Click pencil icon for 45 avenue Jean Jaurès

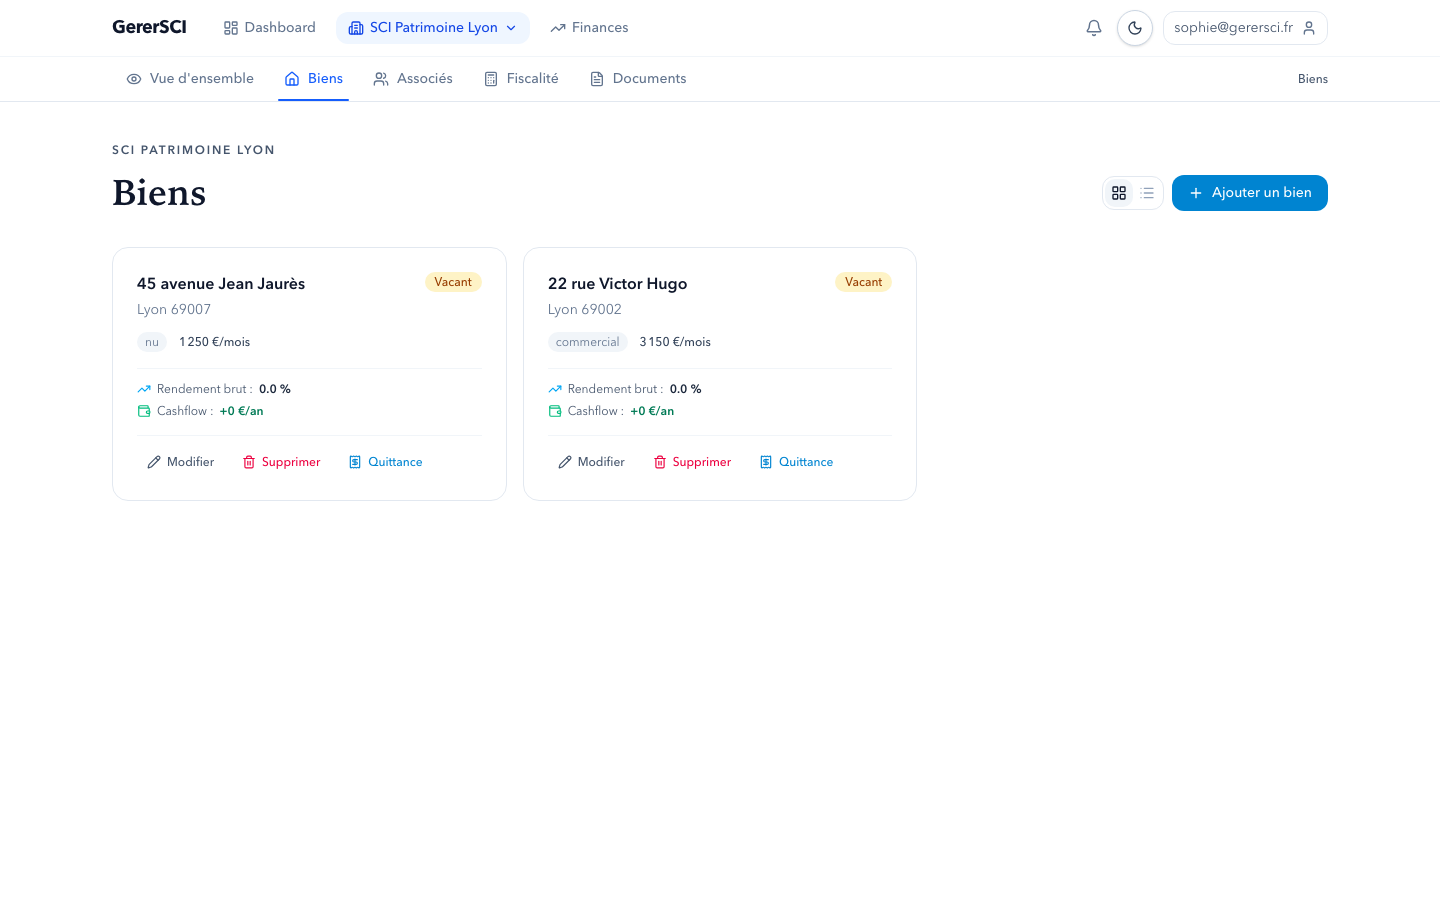click(x=154, y=462)
